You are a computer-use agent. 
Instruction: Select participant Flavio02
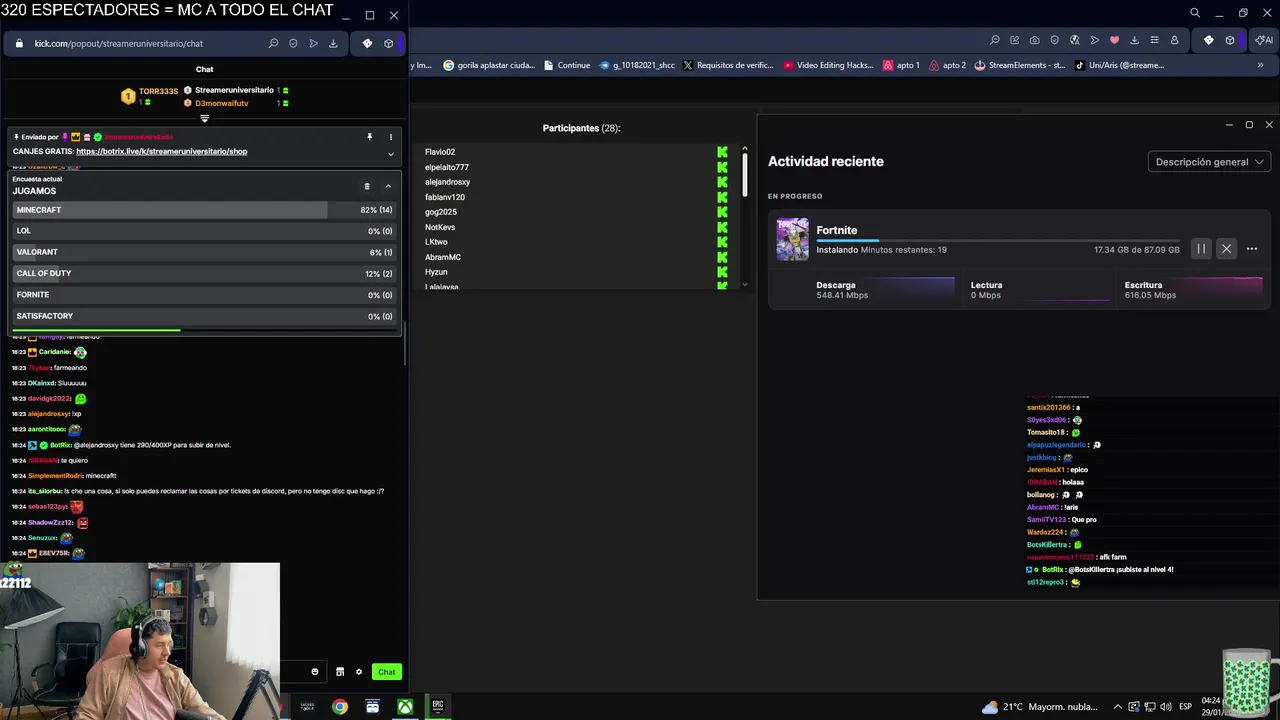[x=440, y=152]
